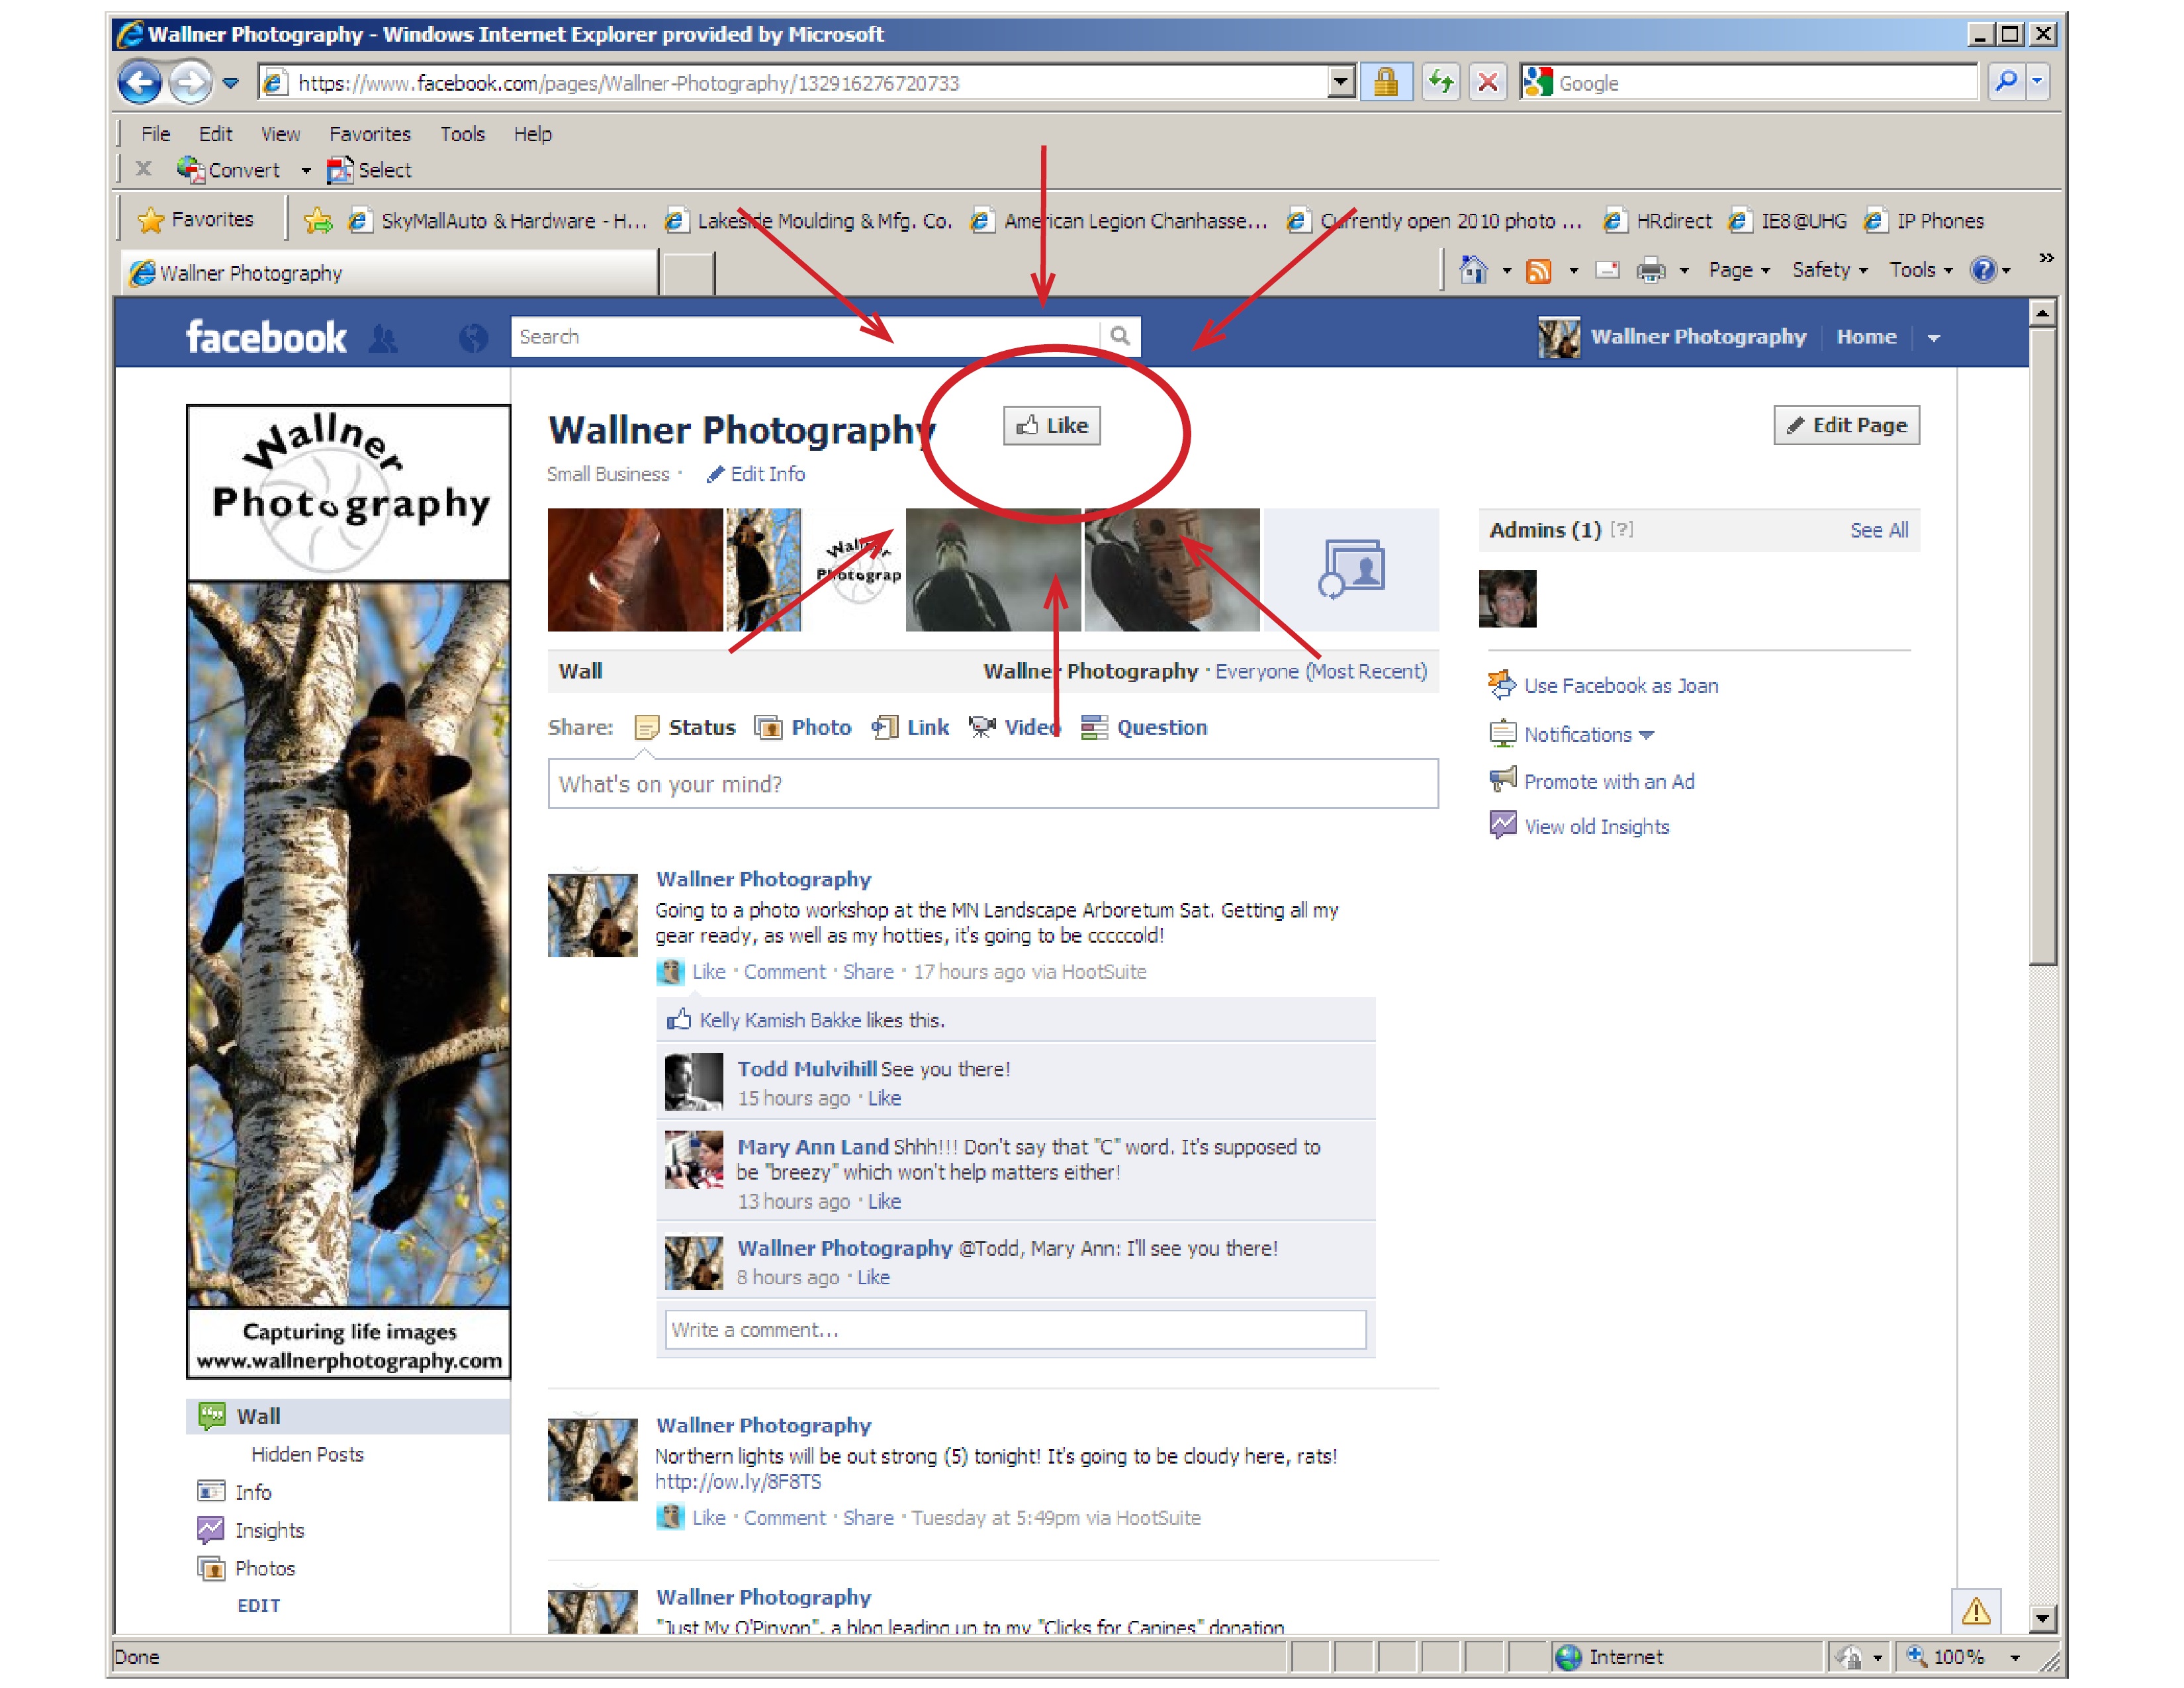The width and height of the screenshot is (2184, 1688).
Task: Click the Facebook friend requests icon
Action: pyautogui.click(x=384, y=338)
